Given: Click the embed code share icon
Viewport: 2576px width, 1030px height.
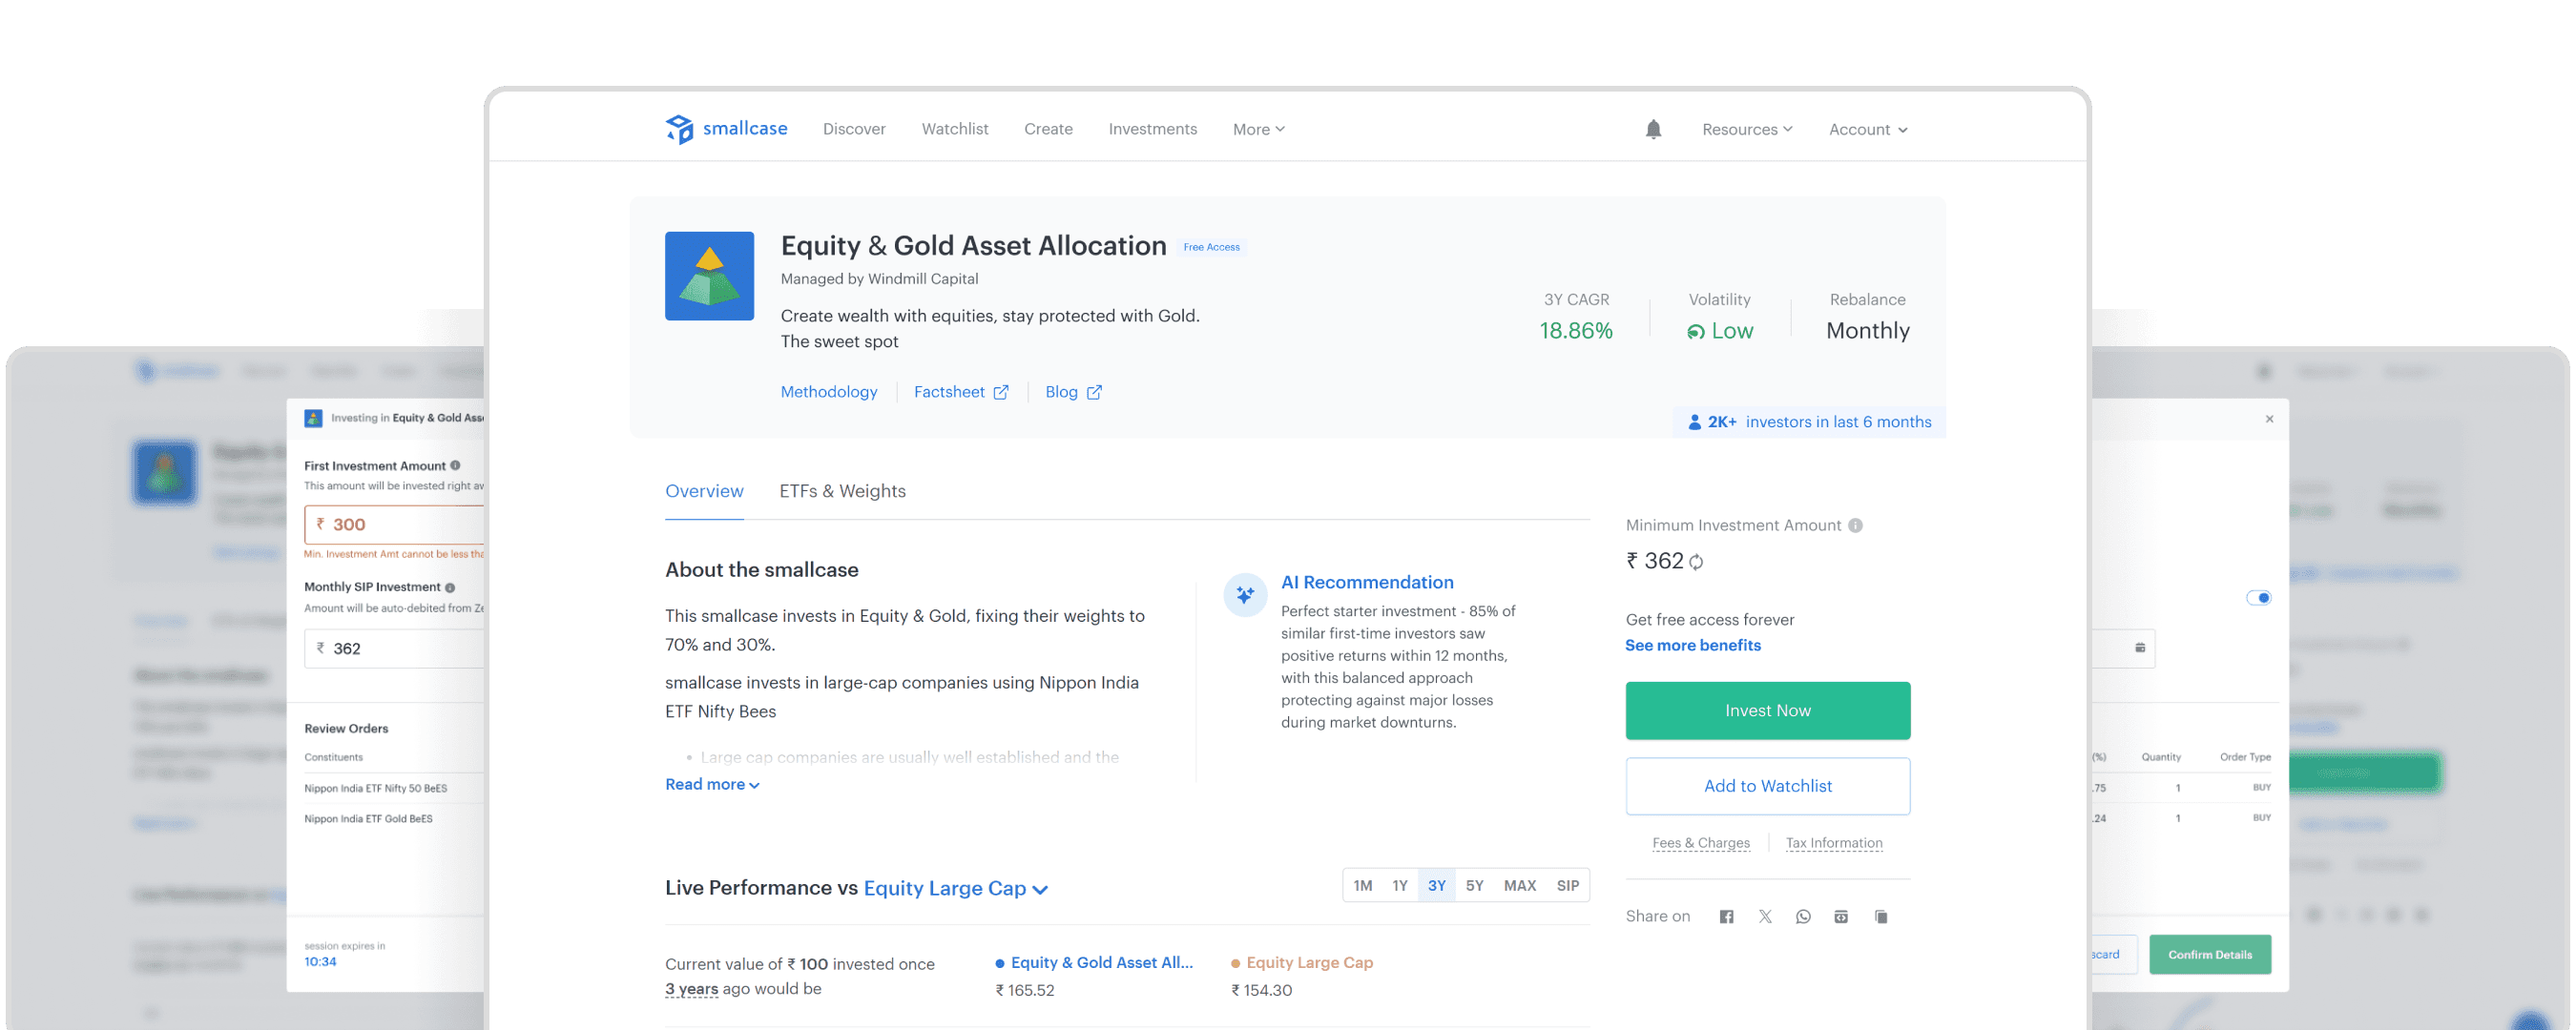Looking at the screenshot, I should 1841,916.
